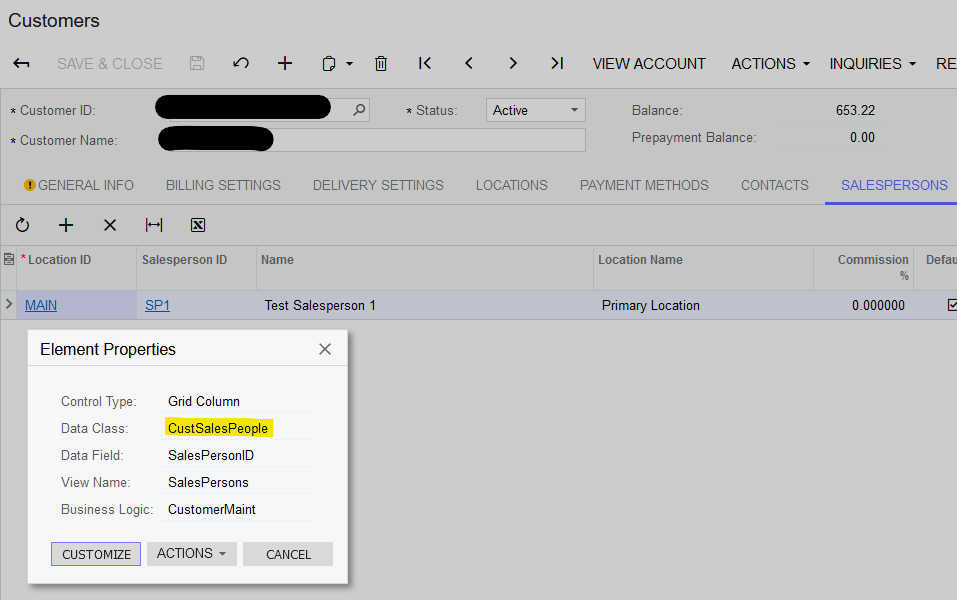The height and width of the screenshot is (600, 957).
Task: Refresh the salespersons grid
Action: [x=23, y=225]
